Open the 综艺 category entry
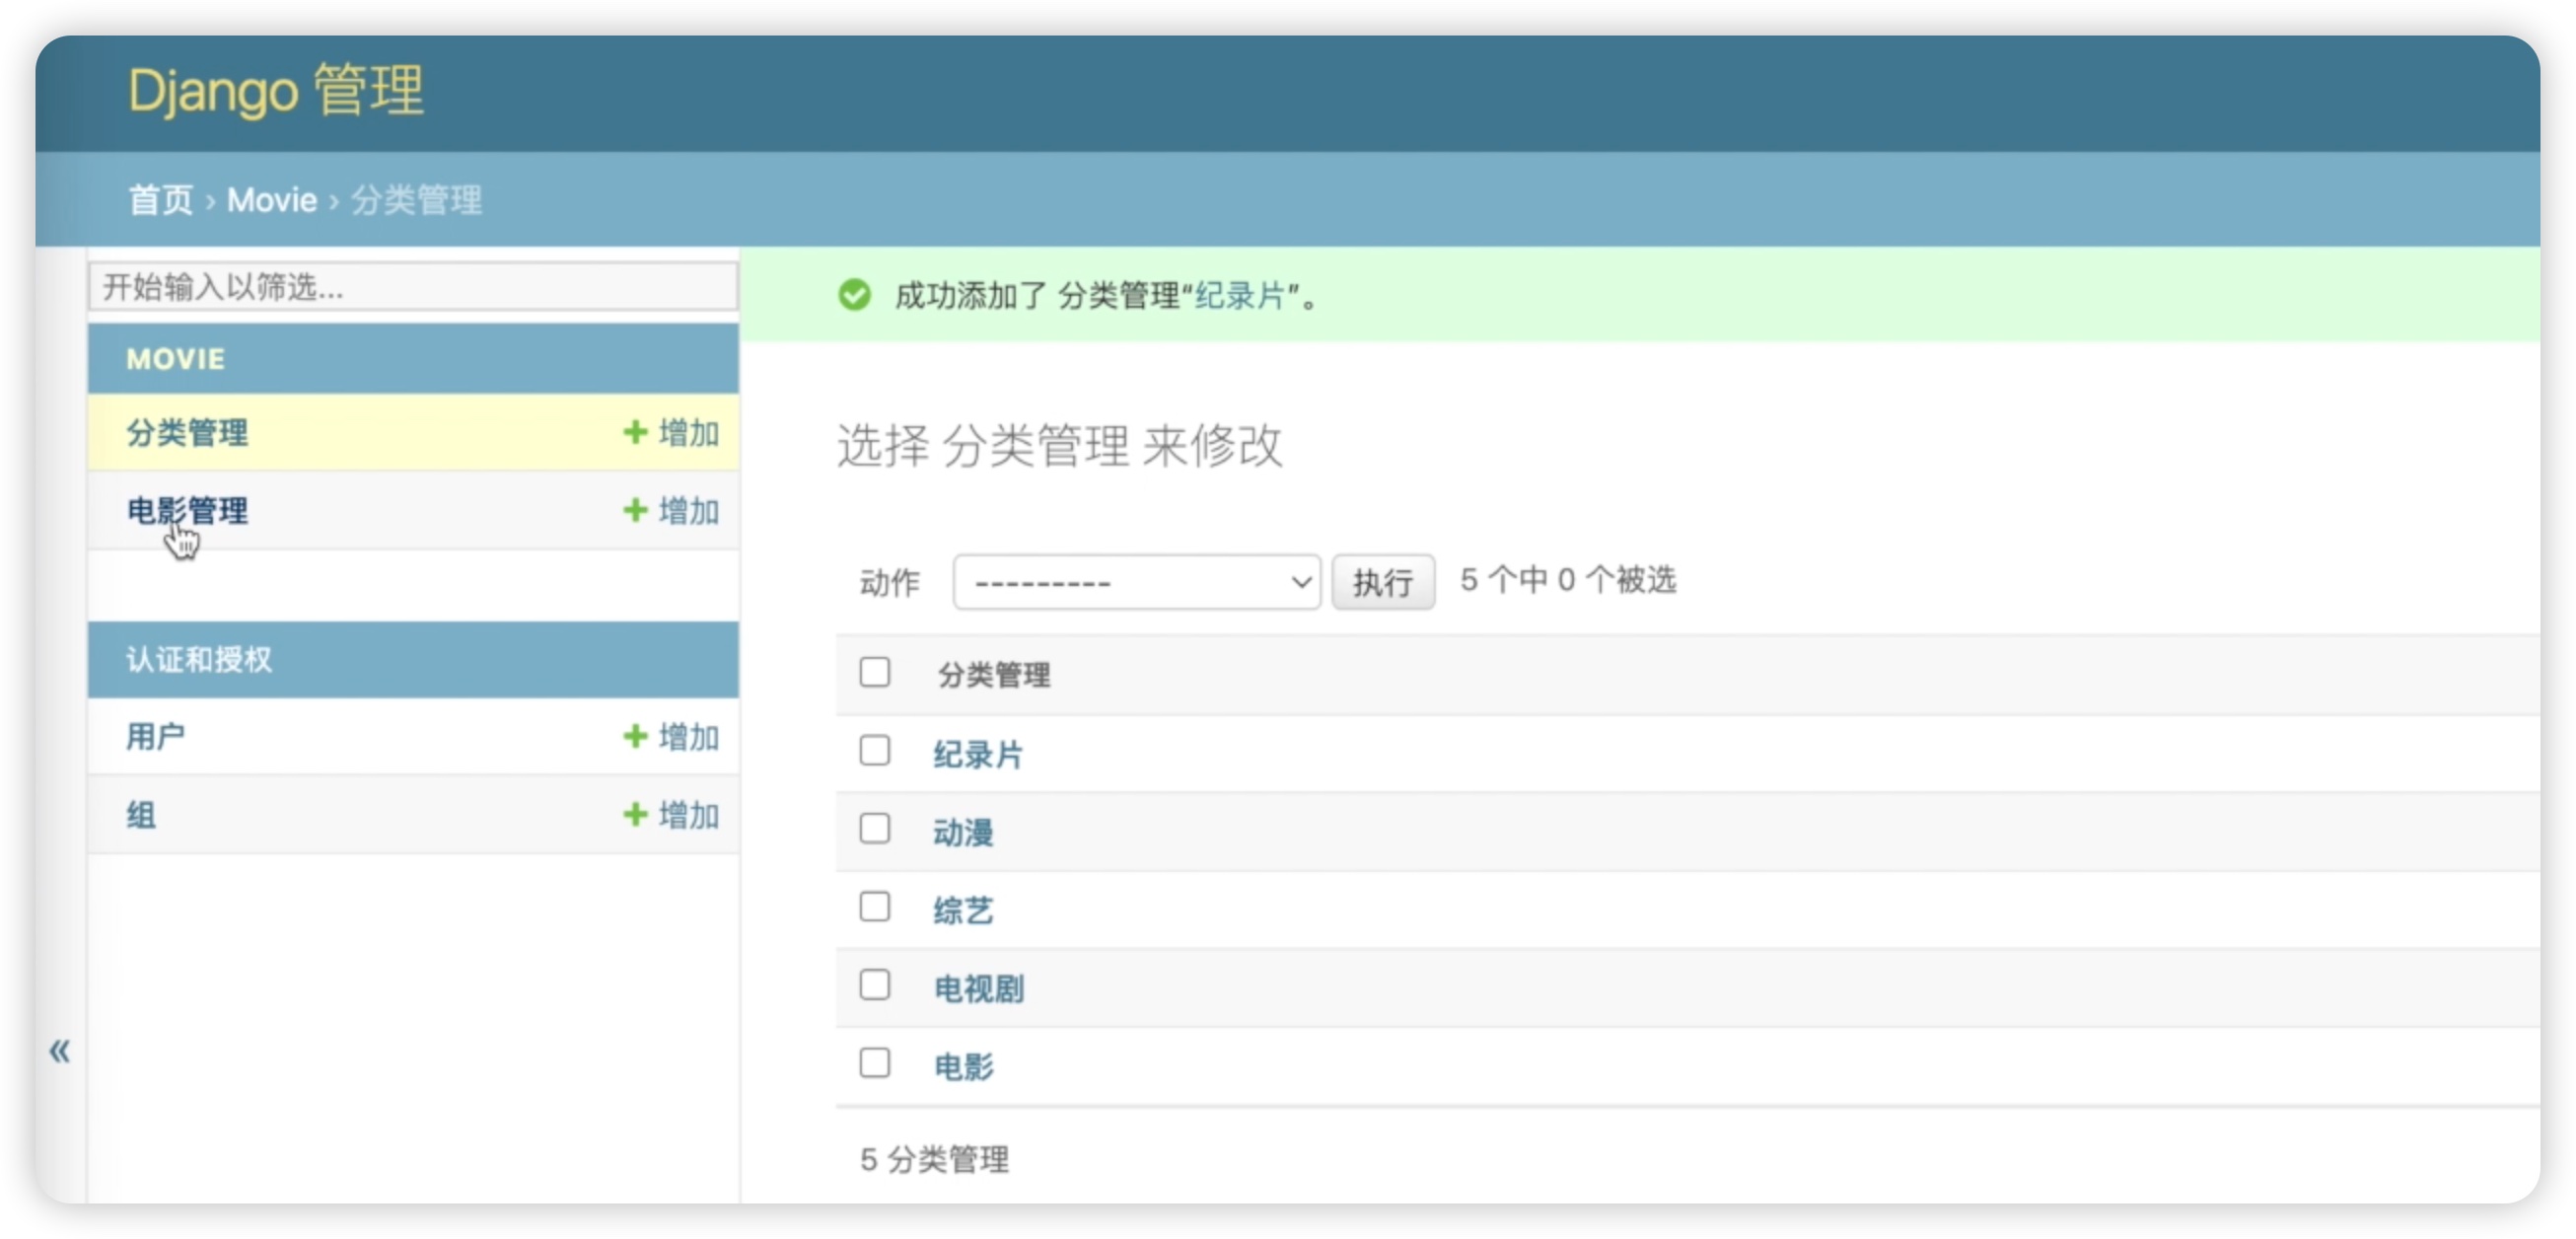2576x1239 pixels. pos(963,910)
